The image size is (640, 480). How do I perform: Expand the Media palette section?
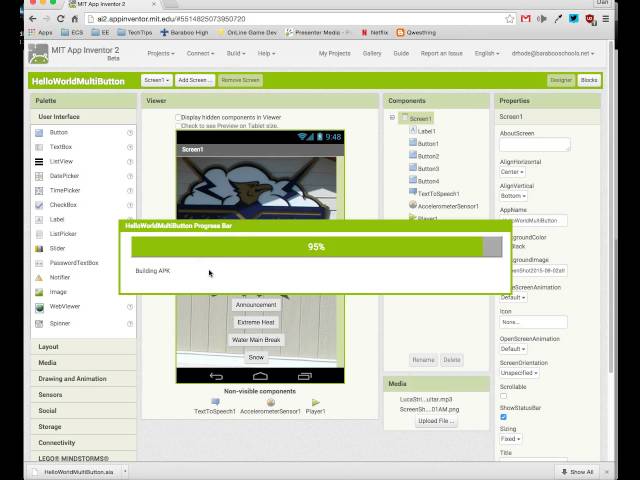click(x=84, y=363)
